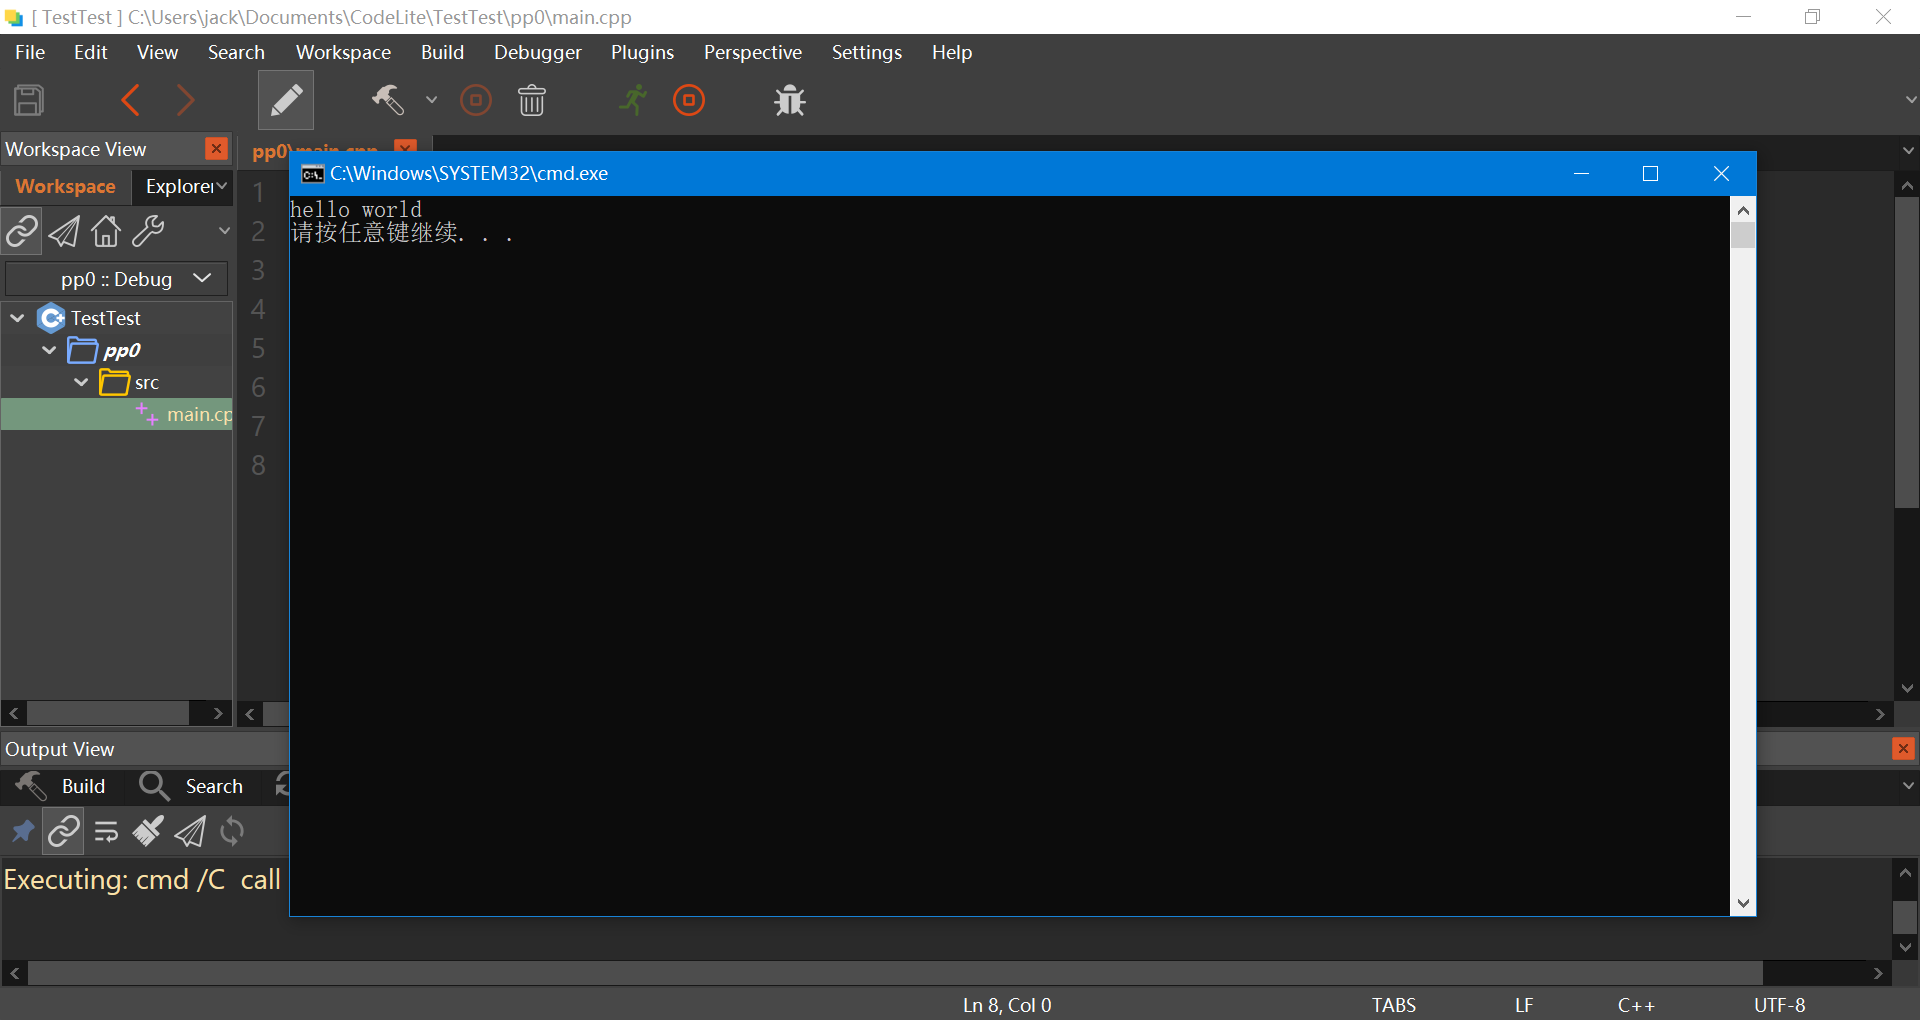Viewport: 1920px width, 1020px height.
Task: Click the Stop program red circle icon
Action: point(689,101)
